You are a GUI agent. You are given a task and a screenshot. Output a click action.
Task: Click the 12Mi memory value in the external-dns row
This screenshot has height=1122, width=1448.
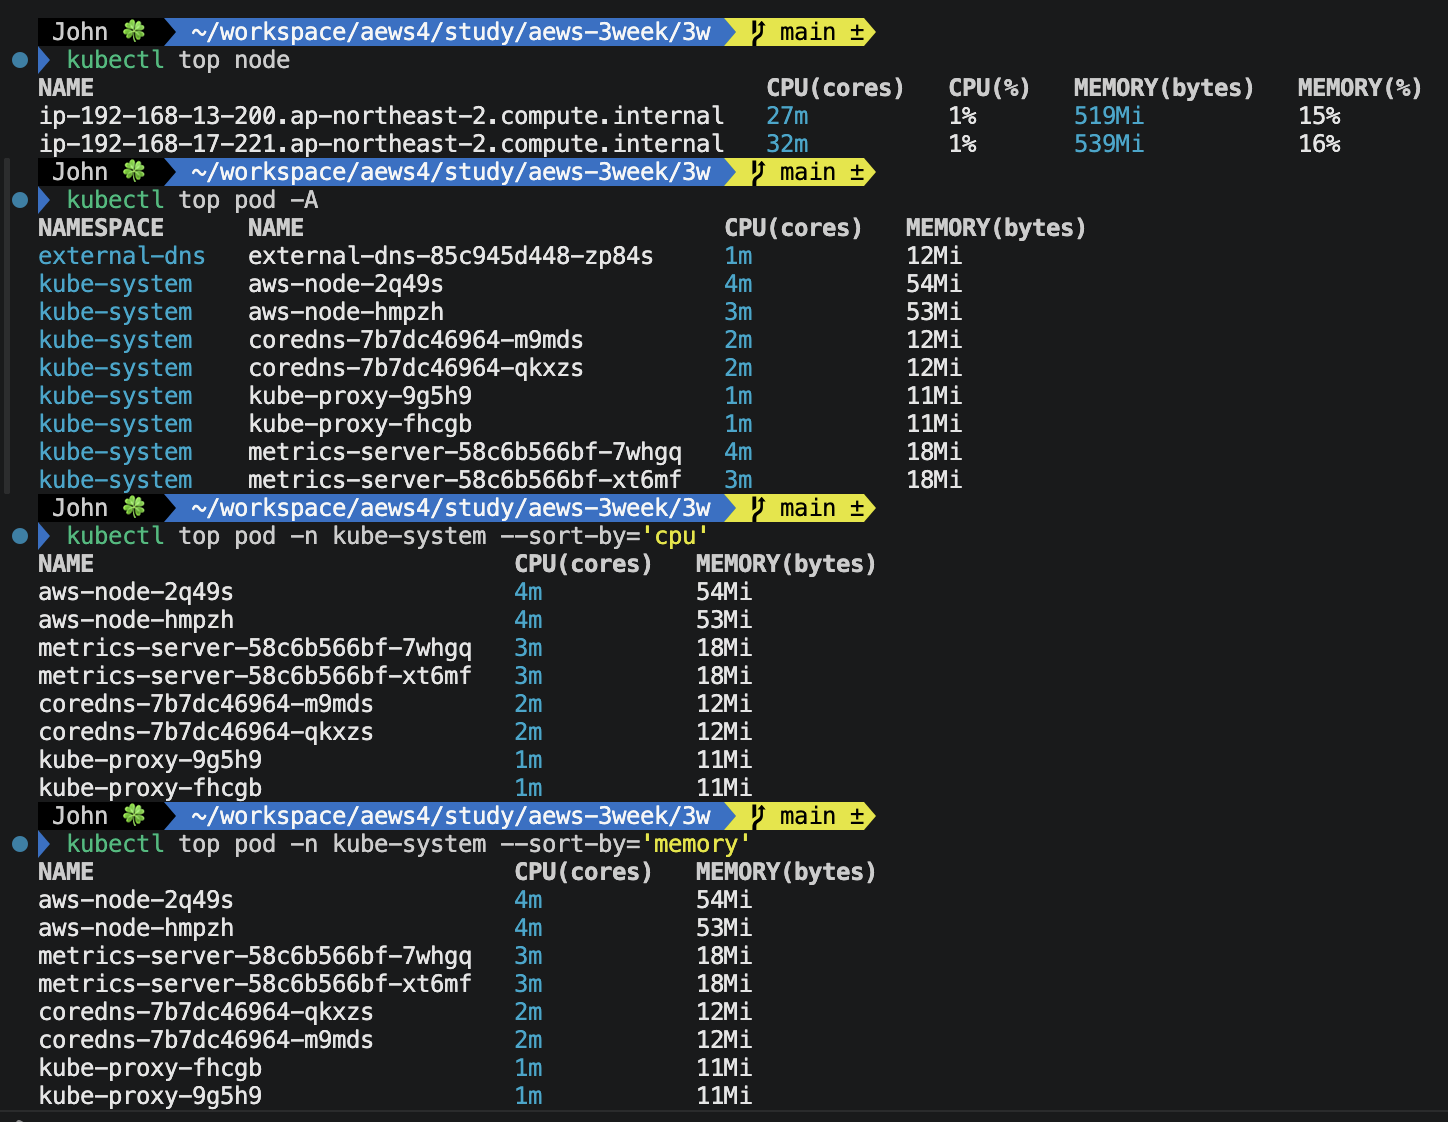click(x=934, y=256)
